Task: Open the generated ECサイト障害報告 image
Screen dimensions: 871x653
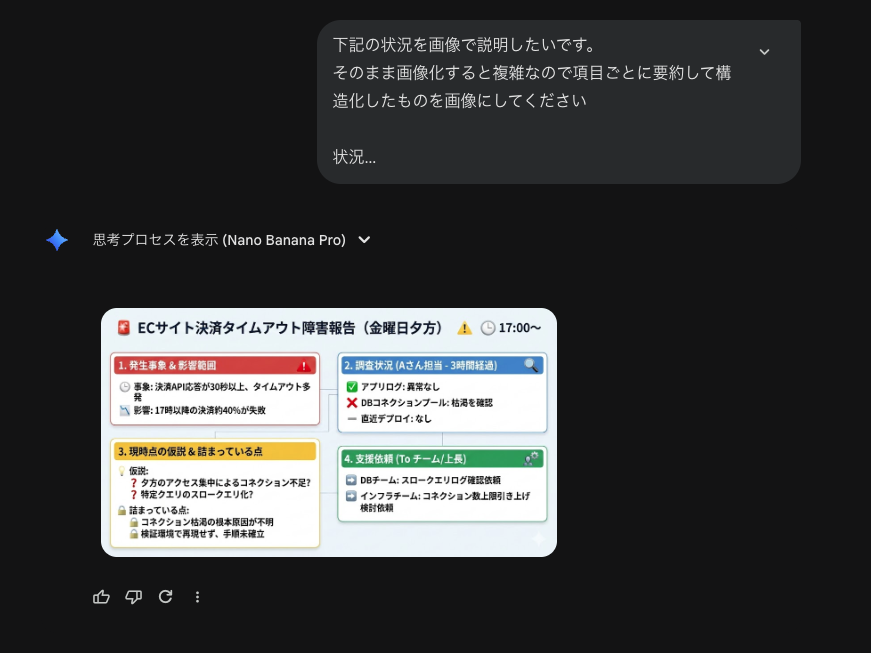Action: pyautogui.click(x=329, y=433)
